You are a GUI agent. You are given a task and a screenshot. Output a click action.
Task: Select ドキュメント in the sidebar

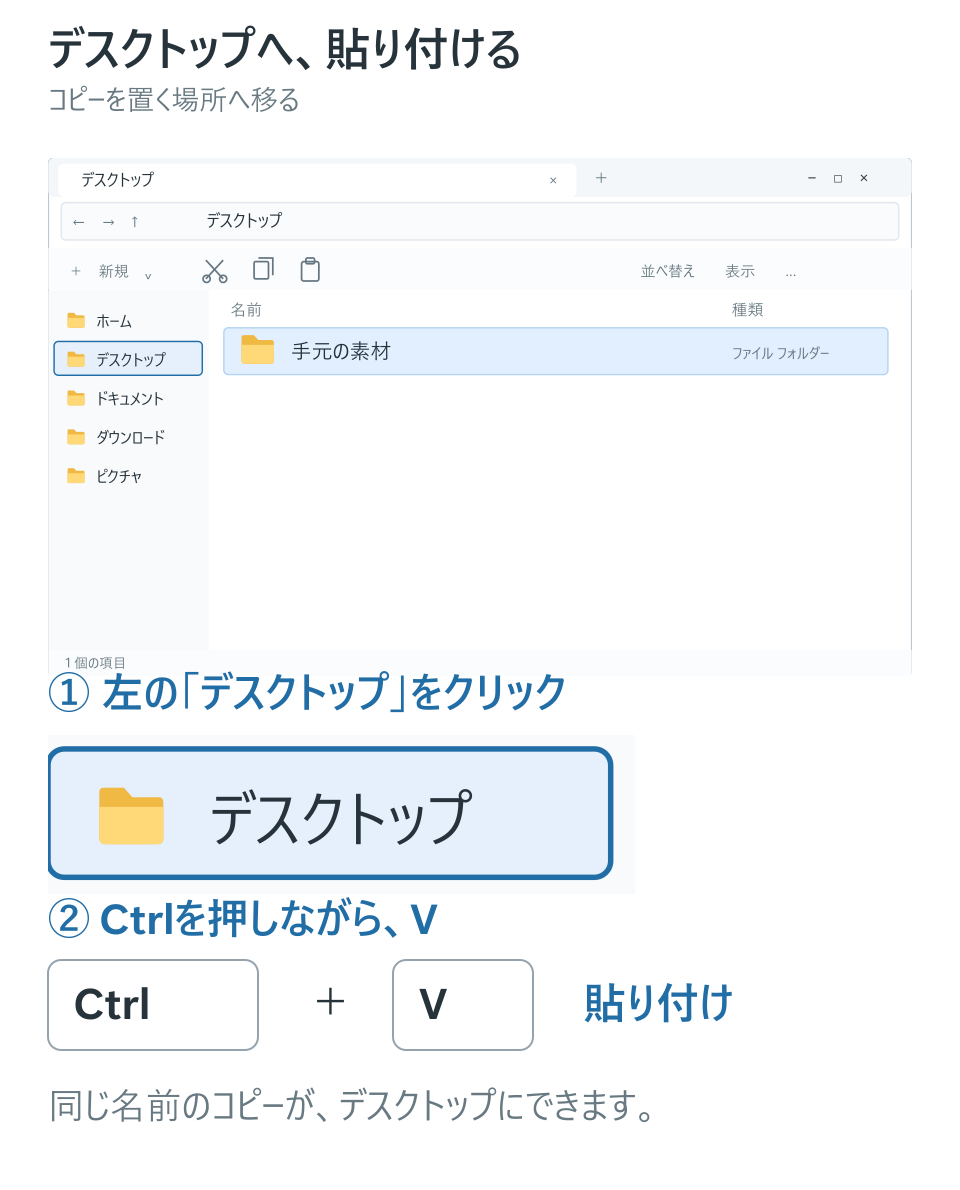tap(128, 398)
